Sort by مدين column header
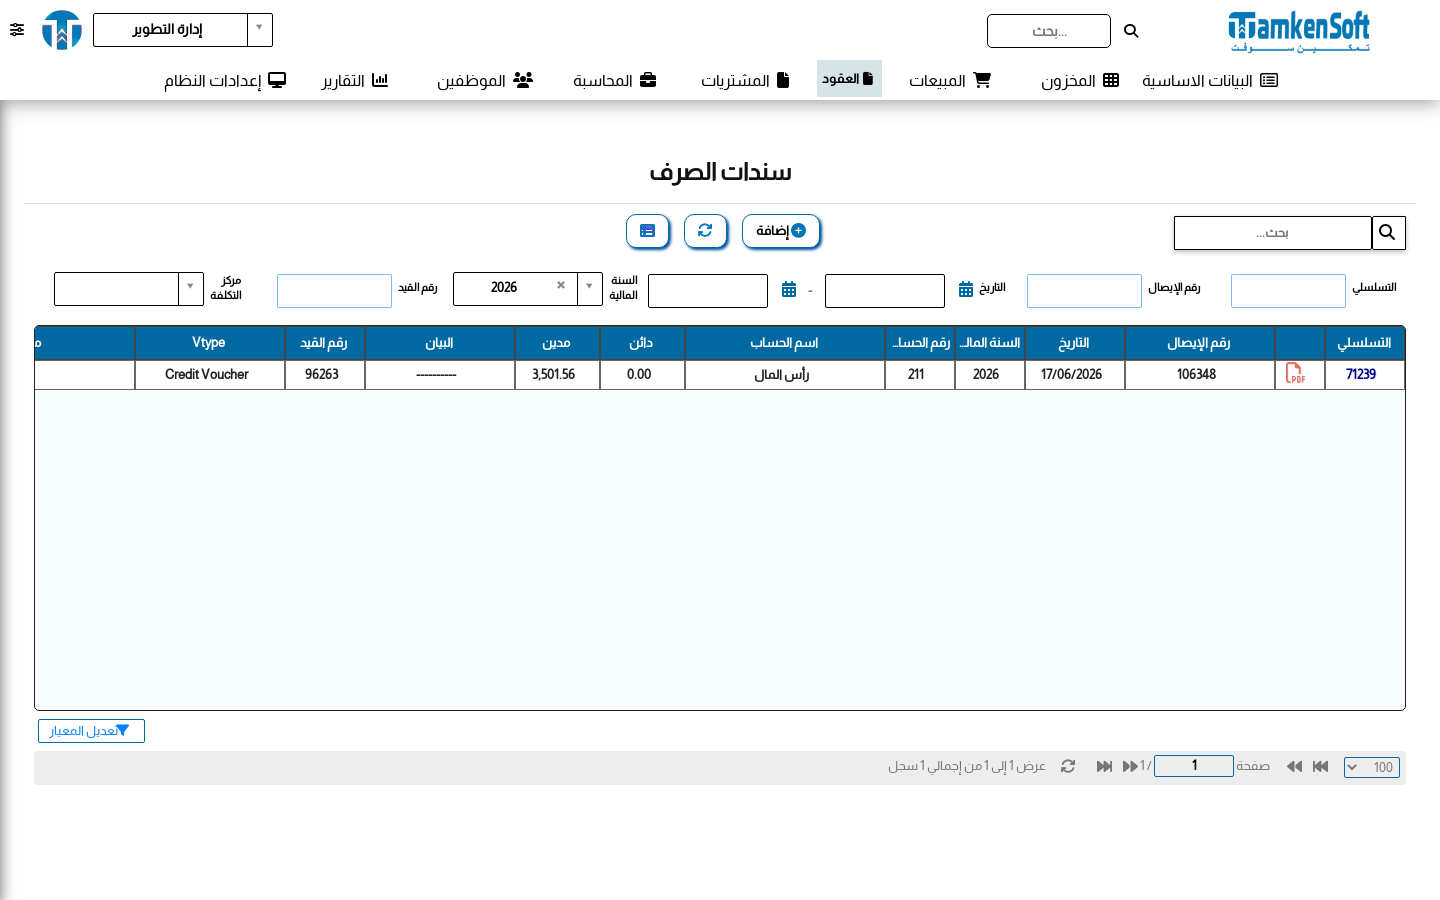The image size is (1440, 900). 556,343
